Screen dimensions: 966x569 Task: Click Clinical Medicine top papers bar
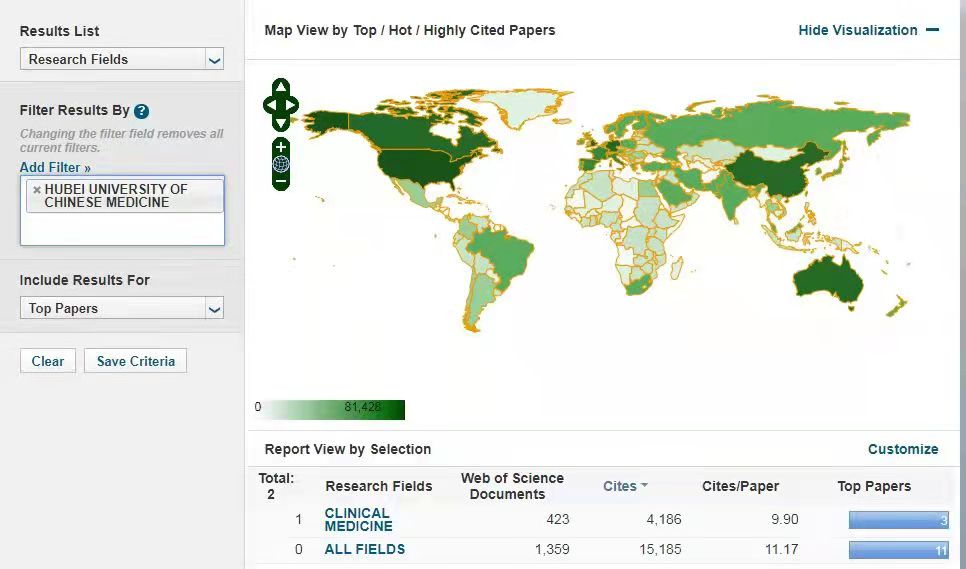pos(898,520)
